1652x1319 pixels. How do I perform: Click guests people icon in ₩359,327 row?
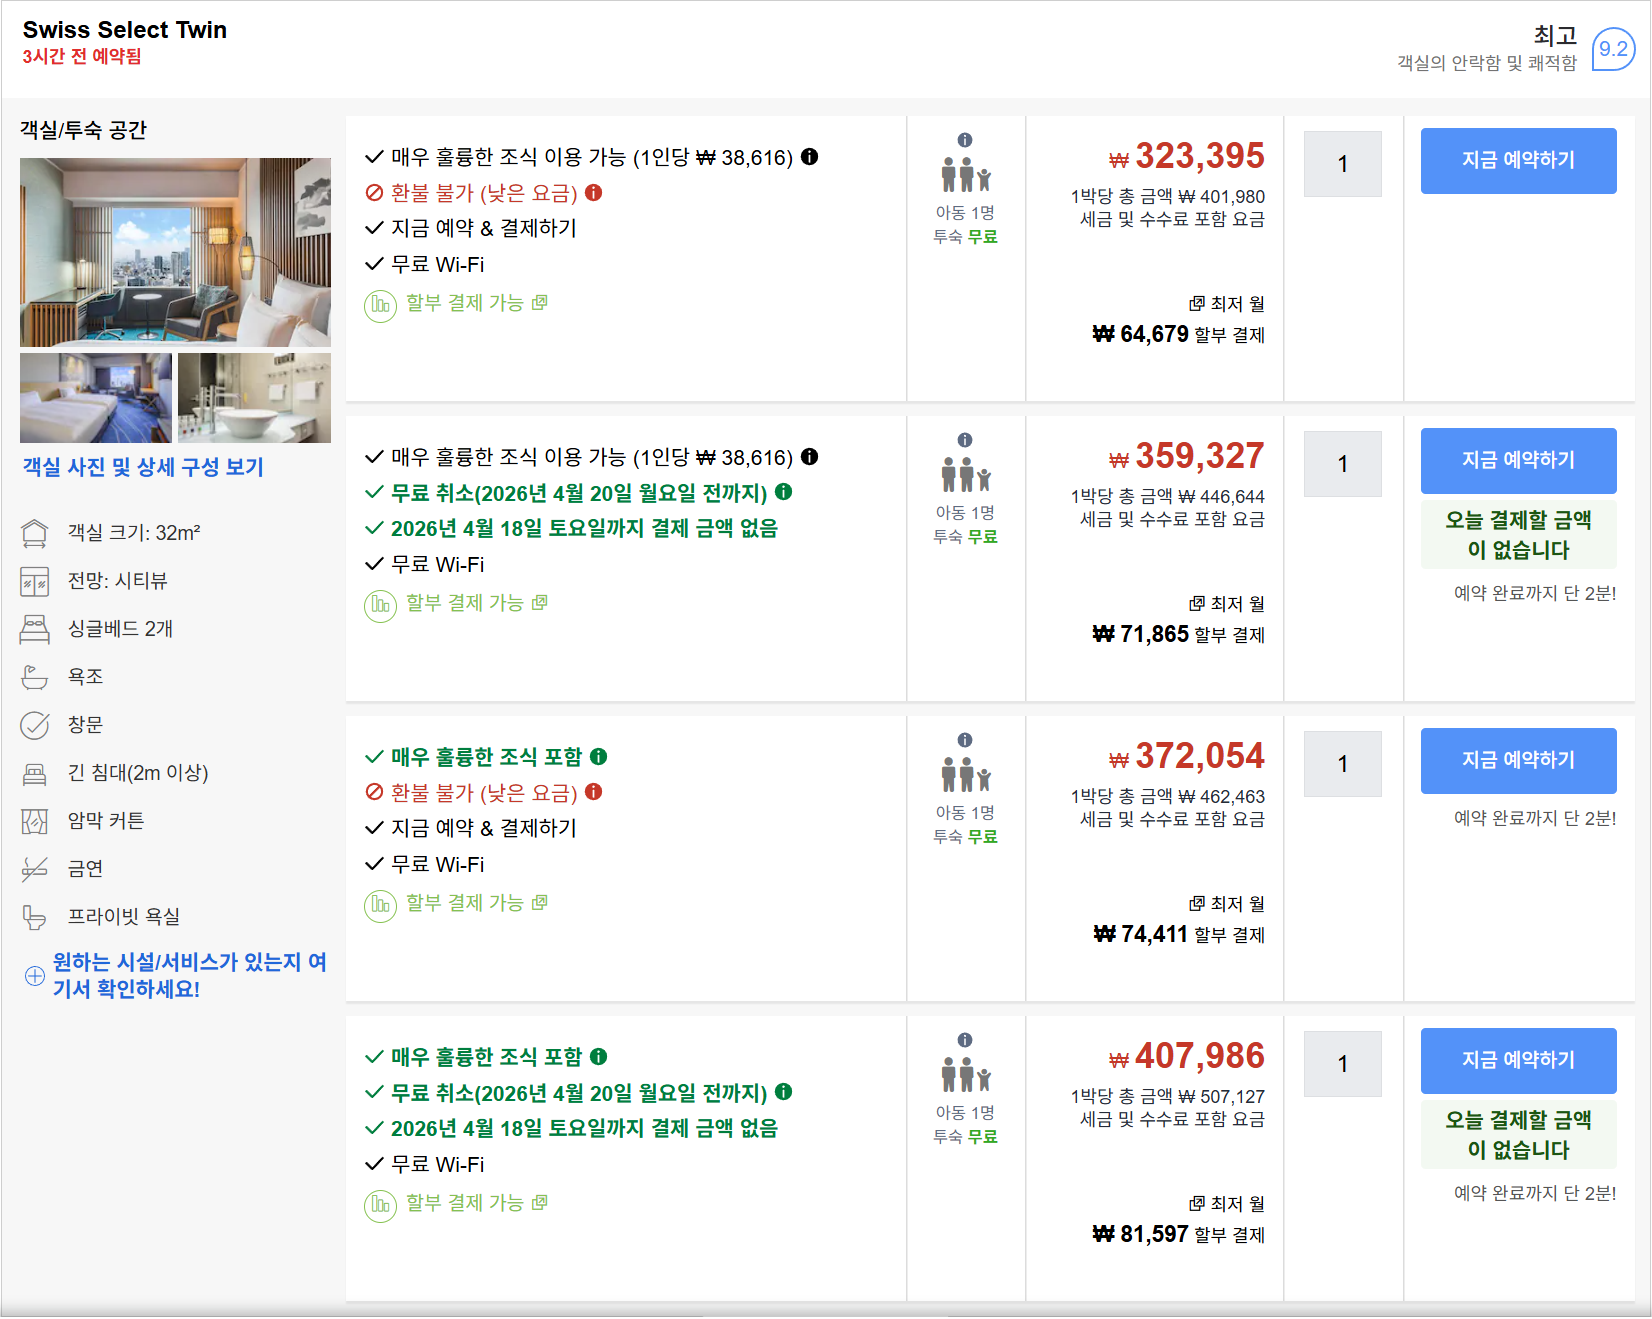pos(965,475)
